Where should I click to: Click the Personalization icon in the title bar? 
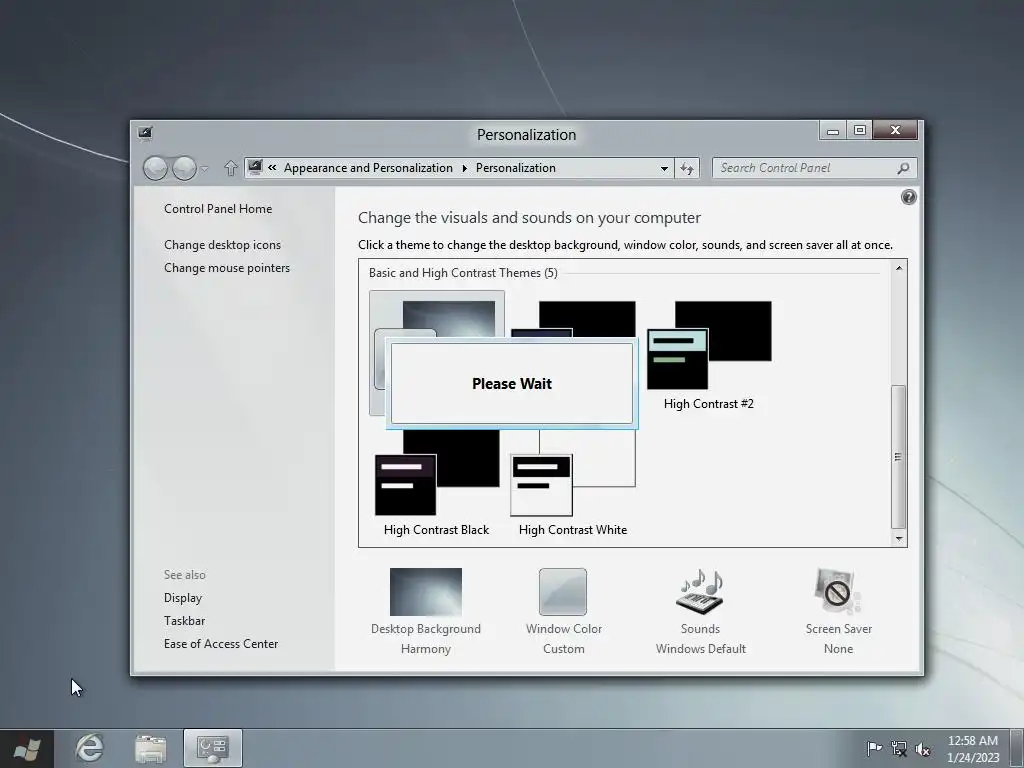click(x=145, y=133)
